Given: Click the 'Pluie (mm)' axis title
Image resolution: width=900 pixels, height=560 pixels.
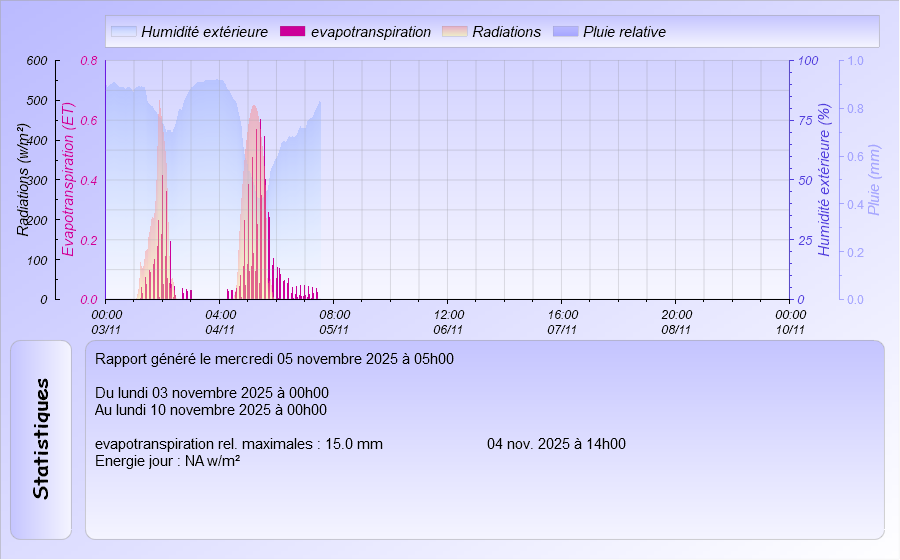Looking at the screenshot, I should click(x=874, y=180).
